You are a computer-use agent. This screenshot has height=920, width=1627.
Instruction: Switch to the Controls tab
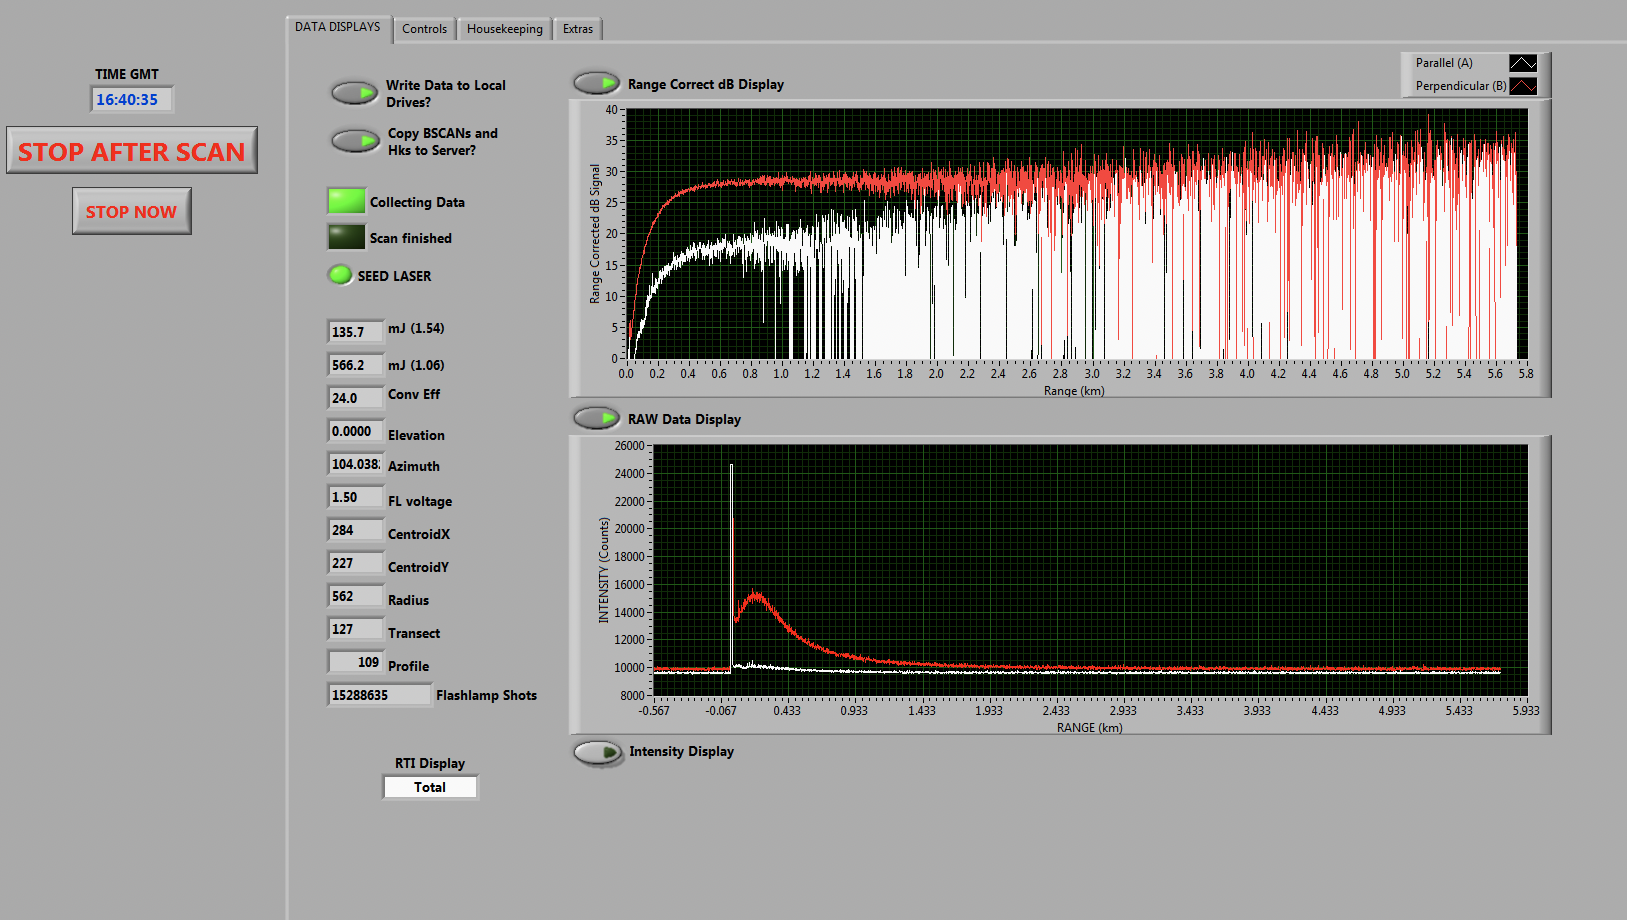[424, 29]
